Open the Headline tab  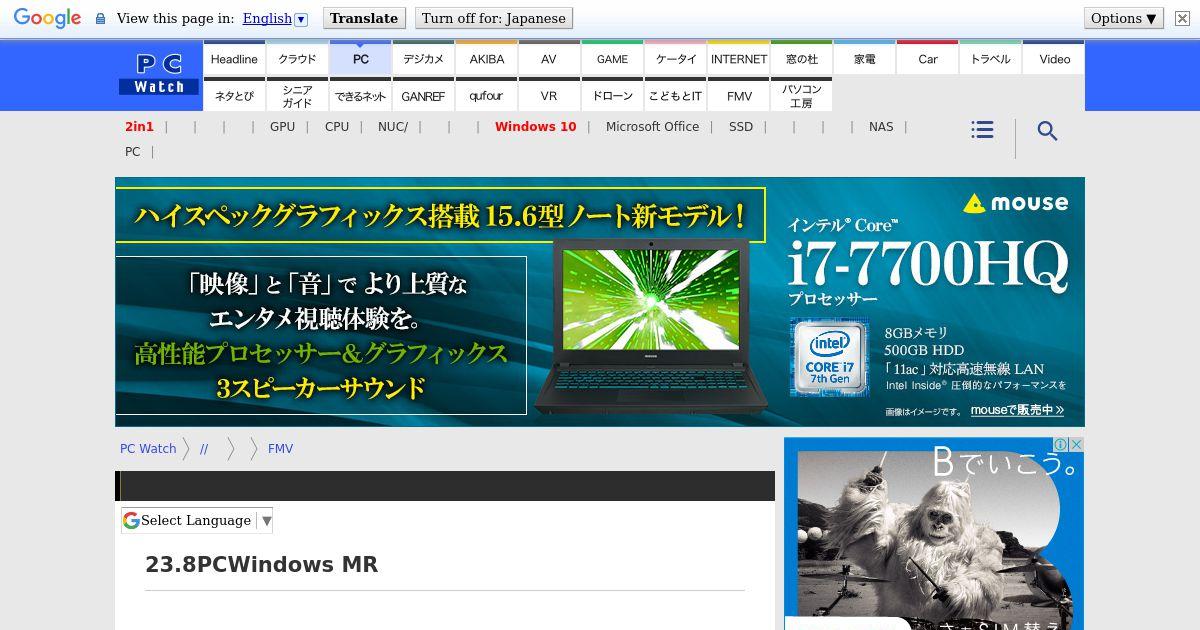234,58
